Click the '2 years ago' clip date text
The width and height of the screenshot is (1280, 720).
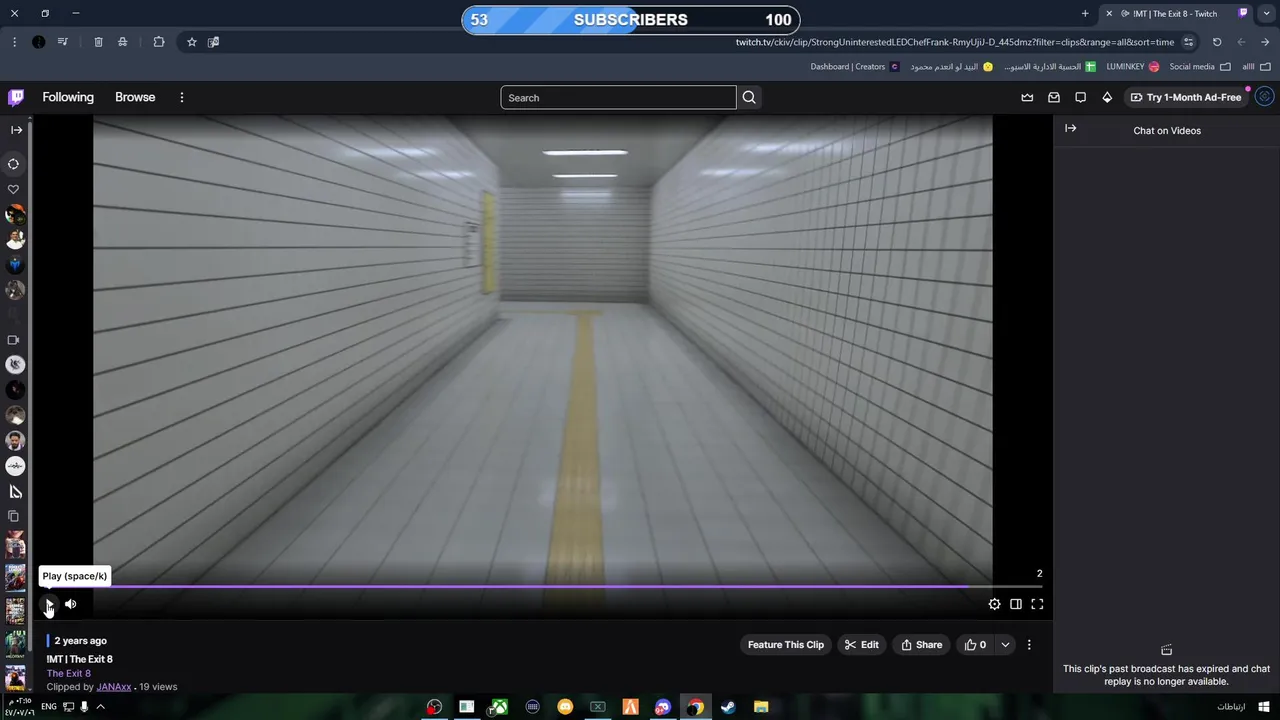(80, 641)
